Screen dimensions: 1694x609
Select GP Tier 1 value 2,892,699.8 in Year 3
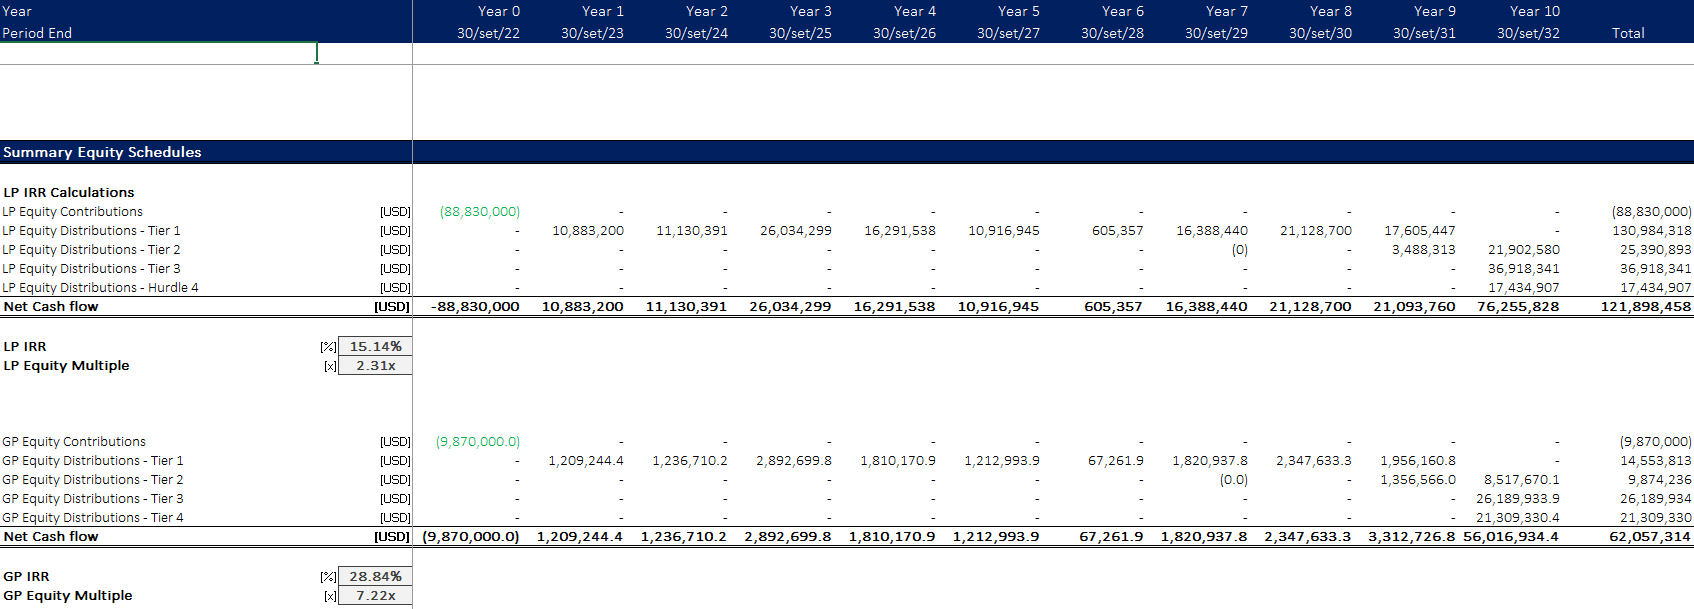point(794,460)
